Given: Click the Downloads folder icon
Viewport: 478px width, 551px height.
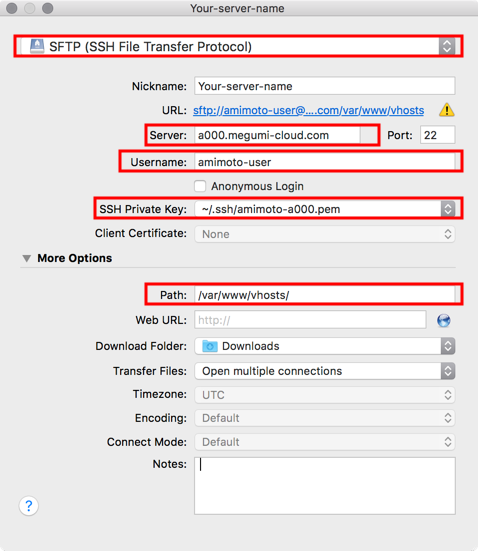Looking at the screenshot, I should pos(210,346).
